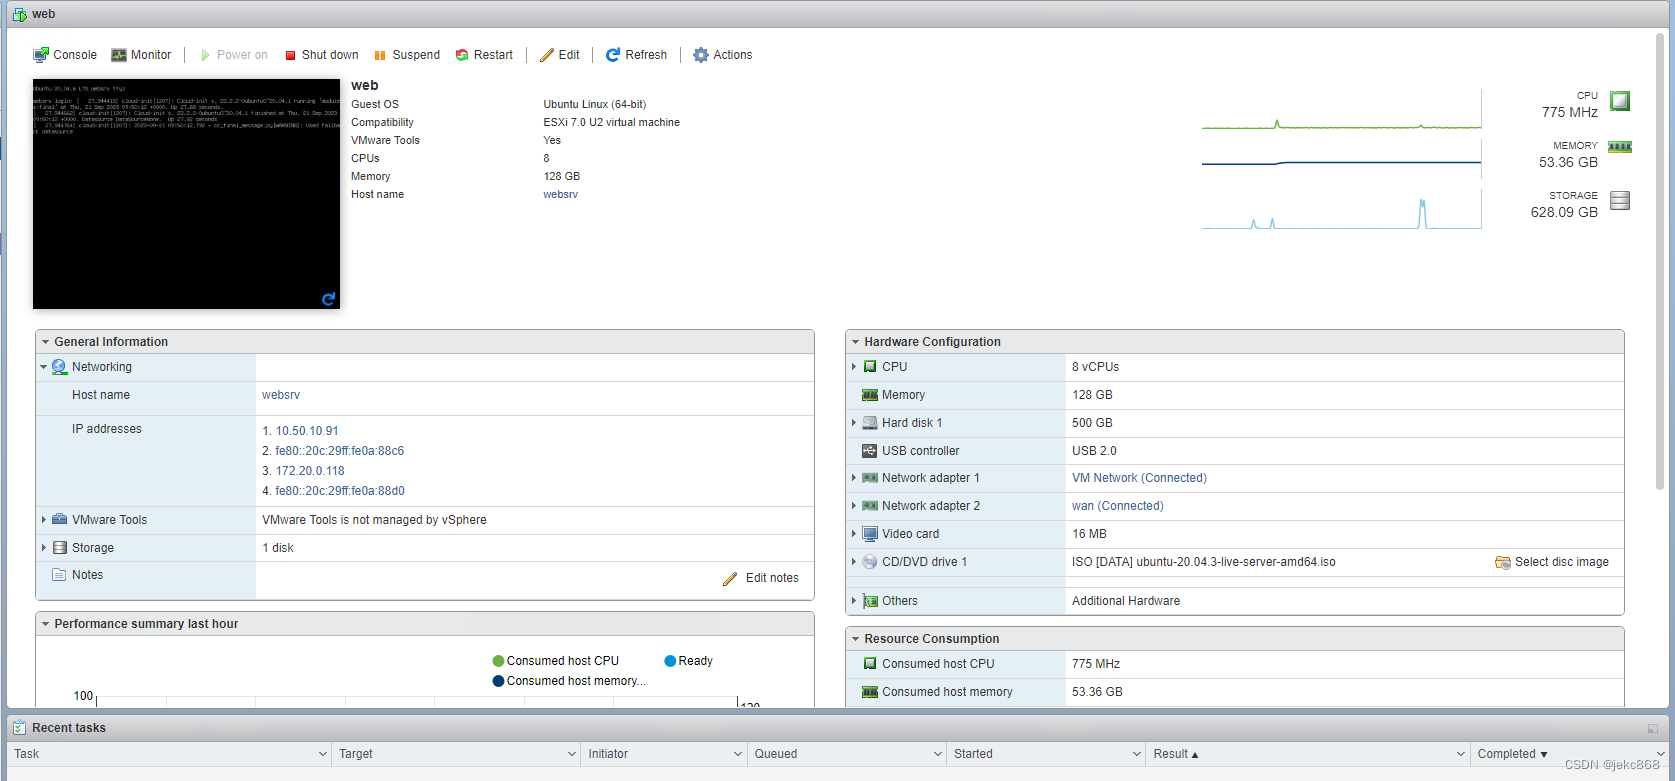The height and width of the screenshot is (781, 1675).
Task: Open the VM Network (Connected) link
Action: pyautogui.click(x=1139, y=478)
